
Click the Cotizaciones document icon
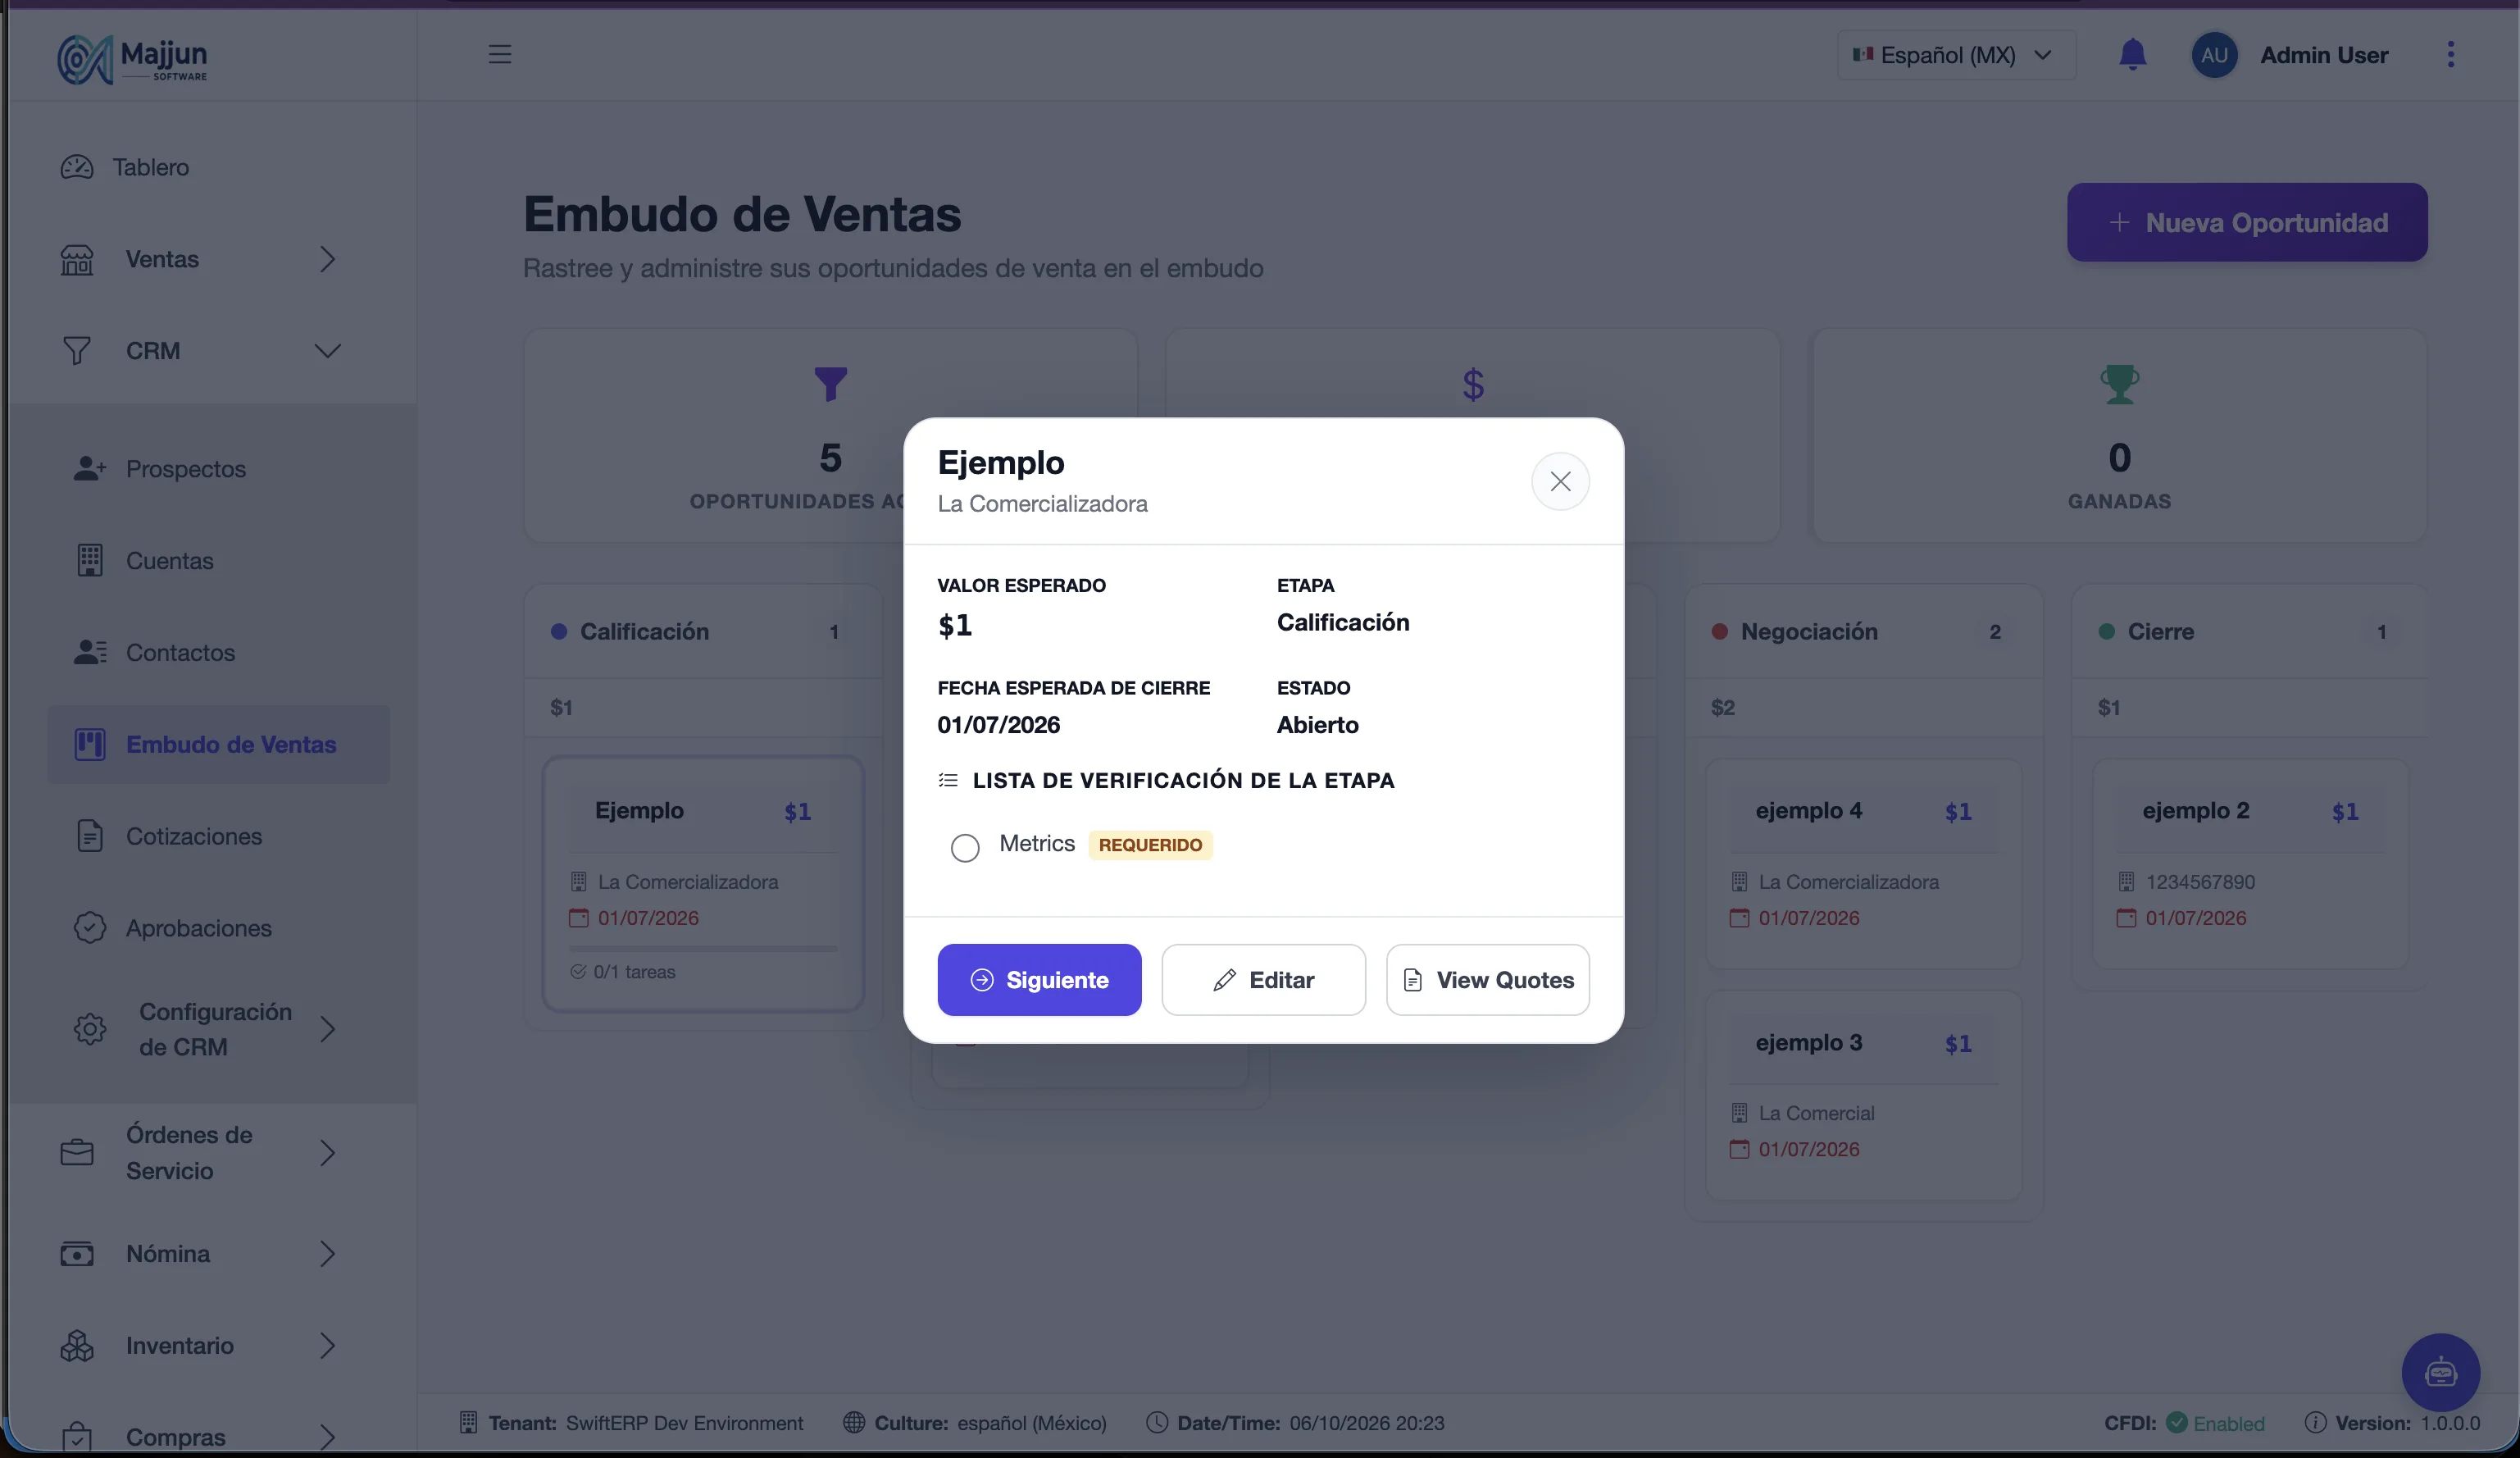tap(90, 836)
